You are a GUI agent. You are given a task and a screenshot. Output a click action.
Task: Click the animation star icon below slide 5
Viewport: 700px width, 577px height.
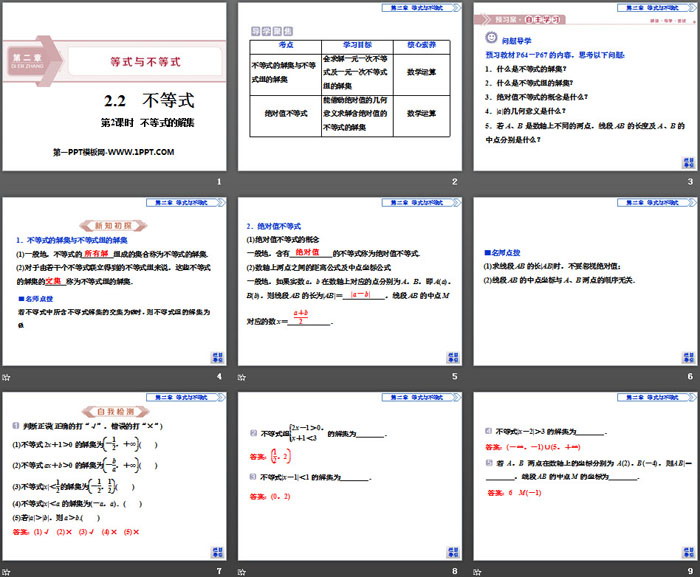coord(241,376)
